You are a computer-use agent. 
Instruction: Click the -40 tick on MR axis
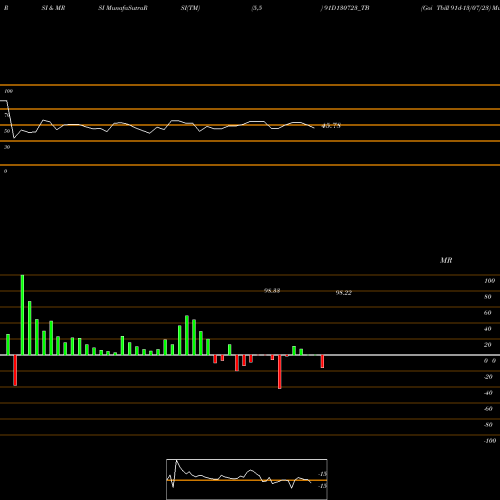pyautogui.click(x=488, y=393)
